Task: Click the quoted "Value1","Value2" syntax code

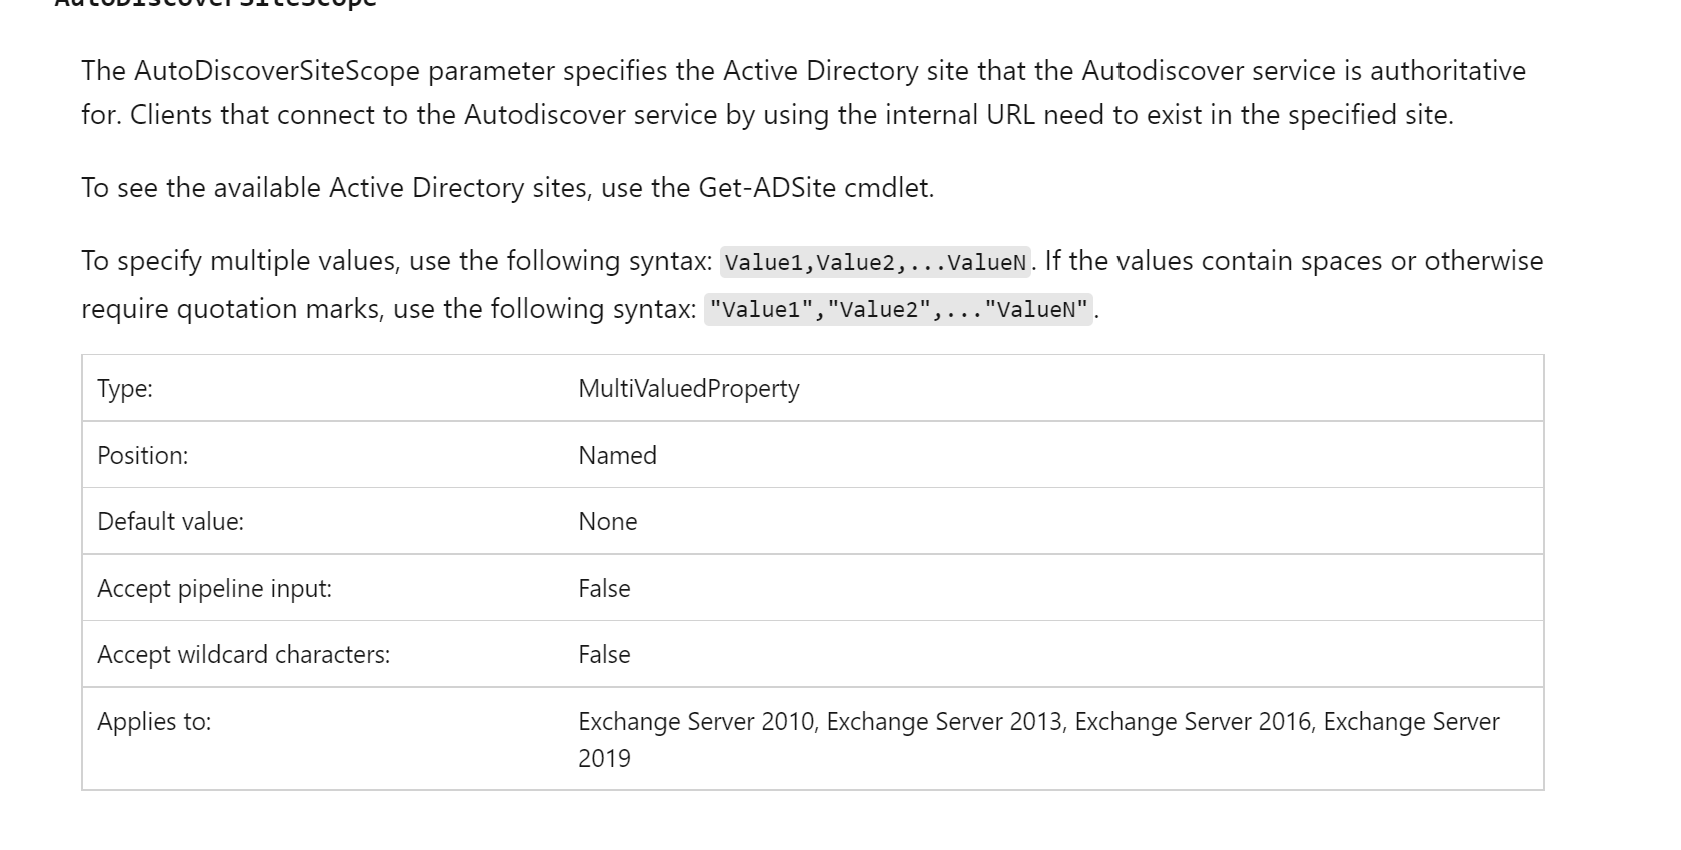Action: pos(898,309)
